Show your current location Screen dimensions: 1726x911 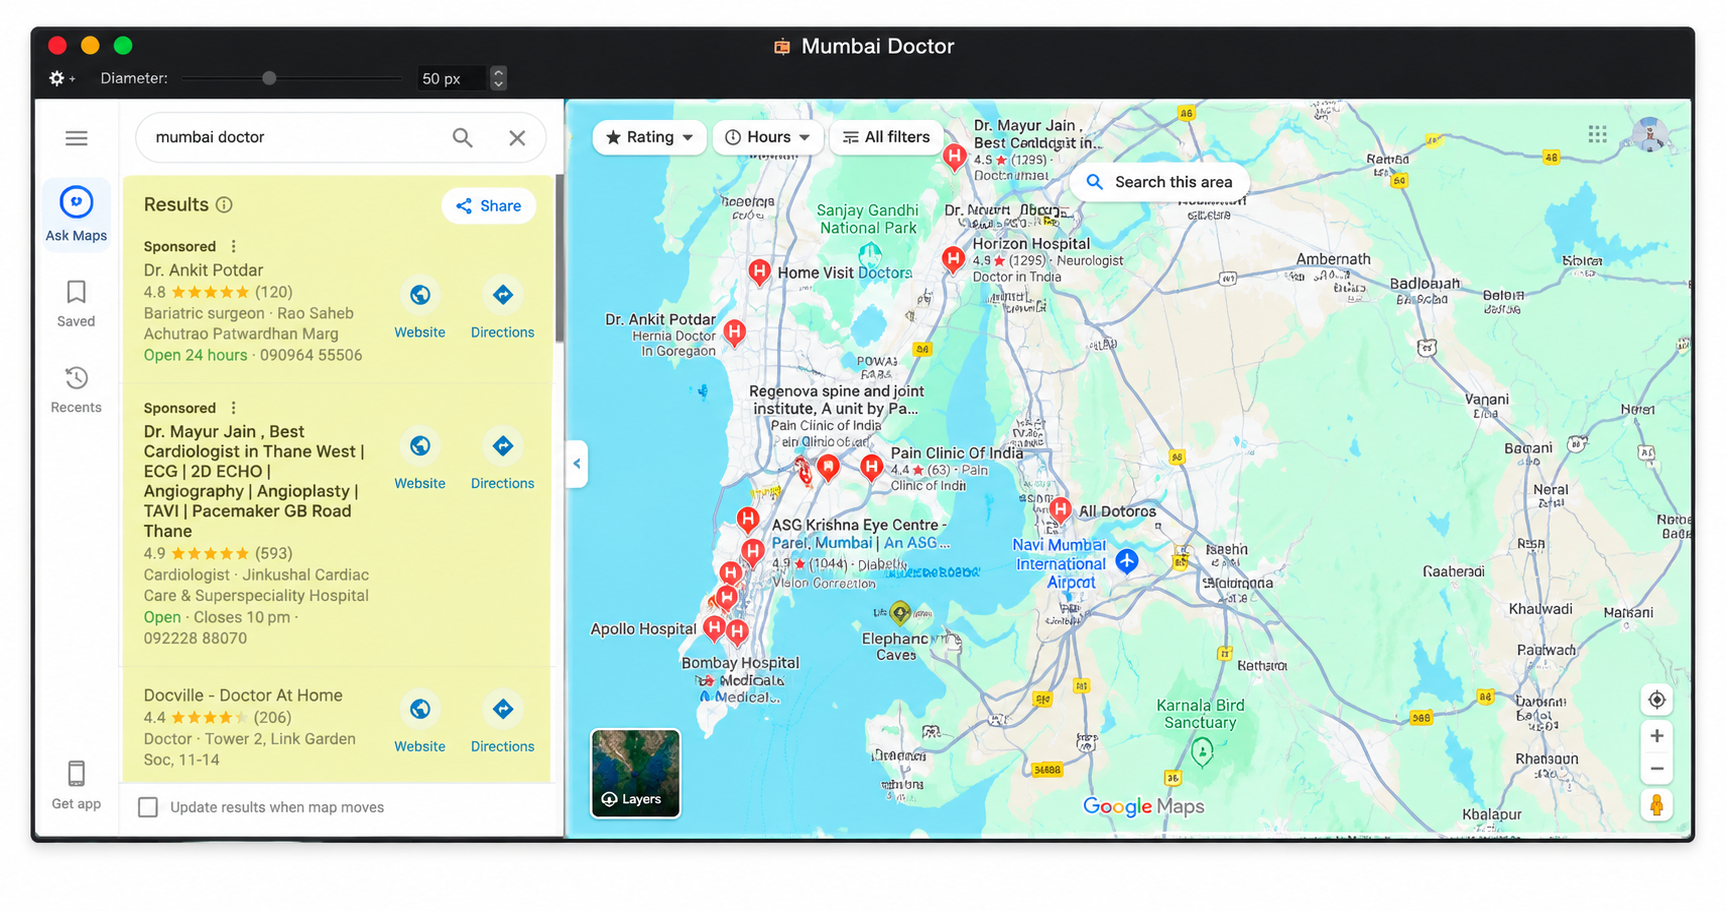[1657, 700]
